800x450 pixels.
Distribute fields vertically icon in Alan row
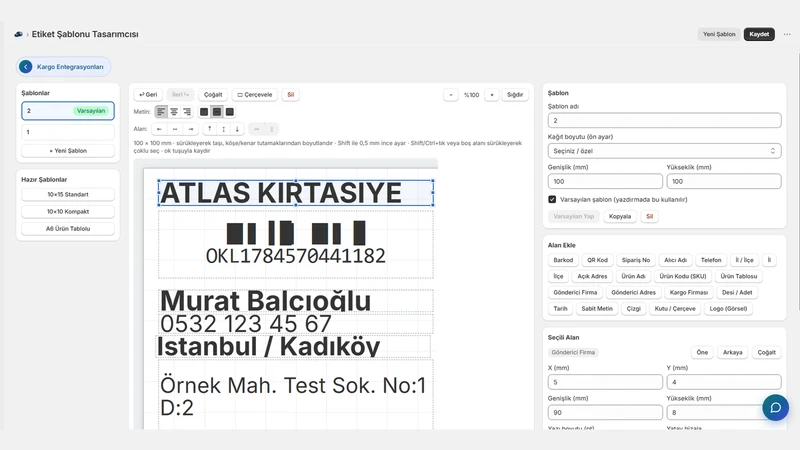(x=271, y=129)
